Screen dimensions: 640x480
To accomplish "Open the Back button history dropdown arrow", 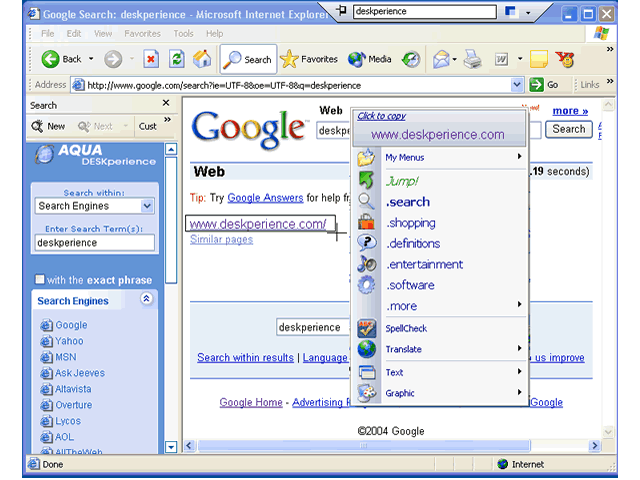I will click(x=91, y=59).
